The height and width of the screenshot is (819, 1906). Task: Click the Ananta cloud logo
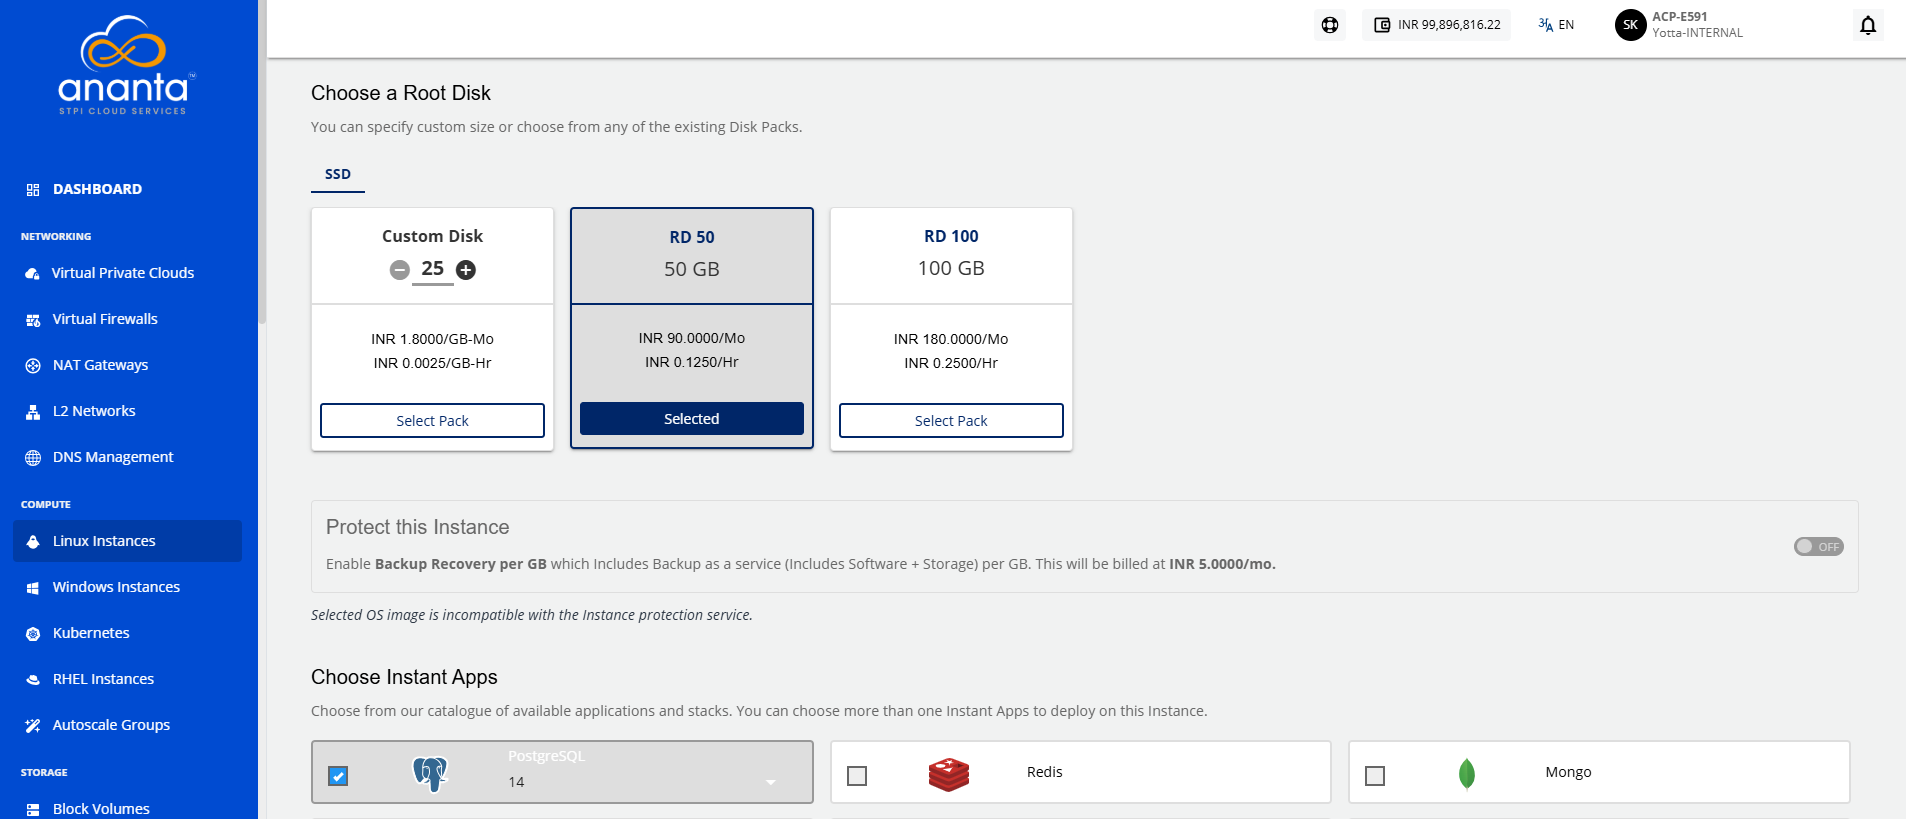click(126, 66)
